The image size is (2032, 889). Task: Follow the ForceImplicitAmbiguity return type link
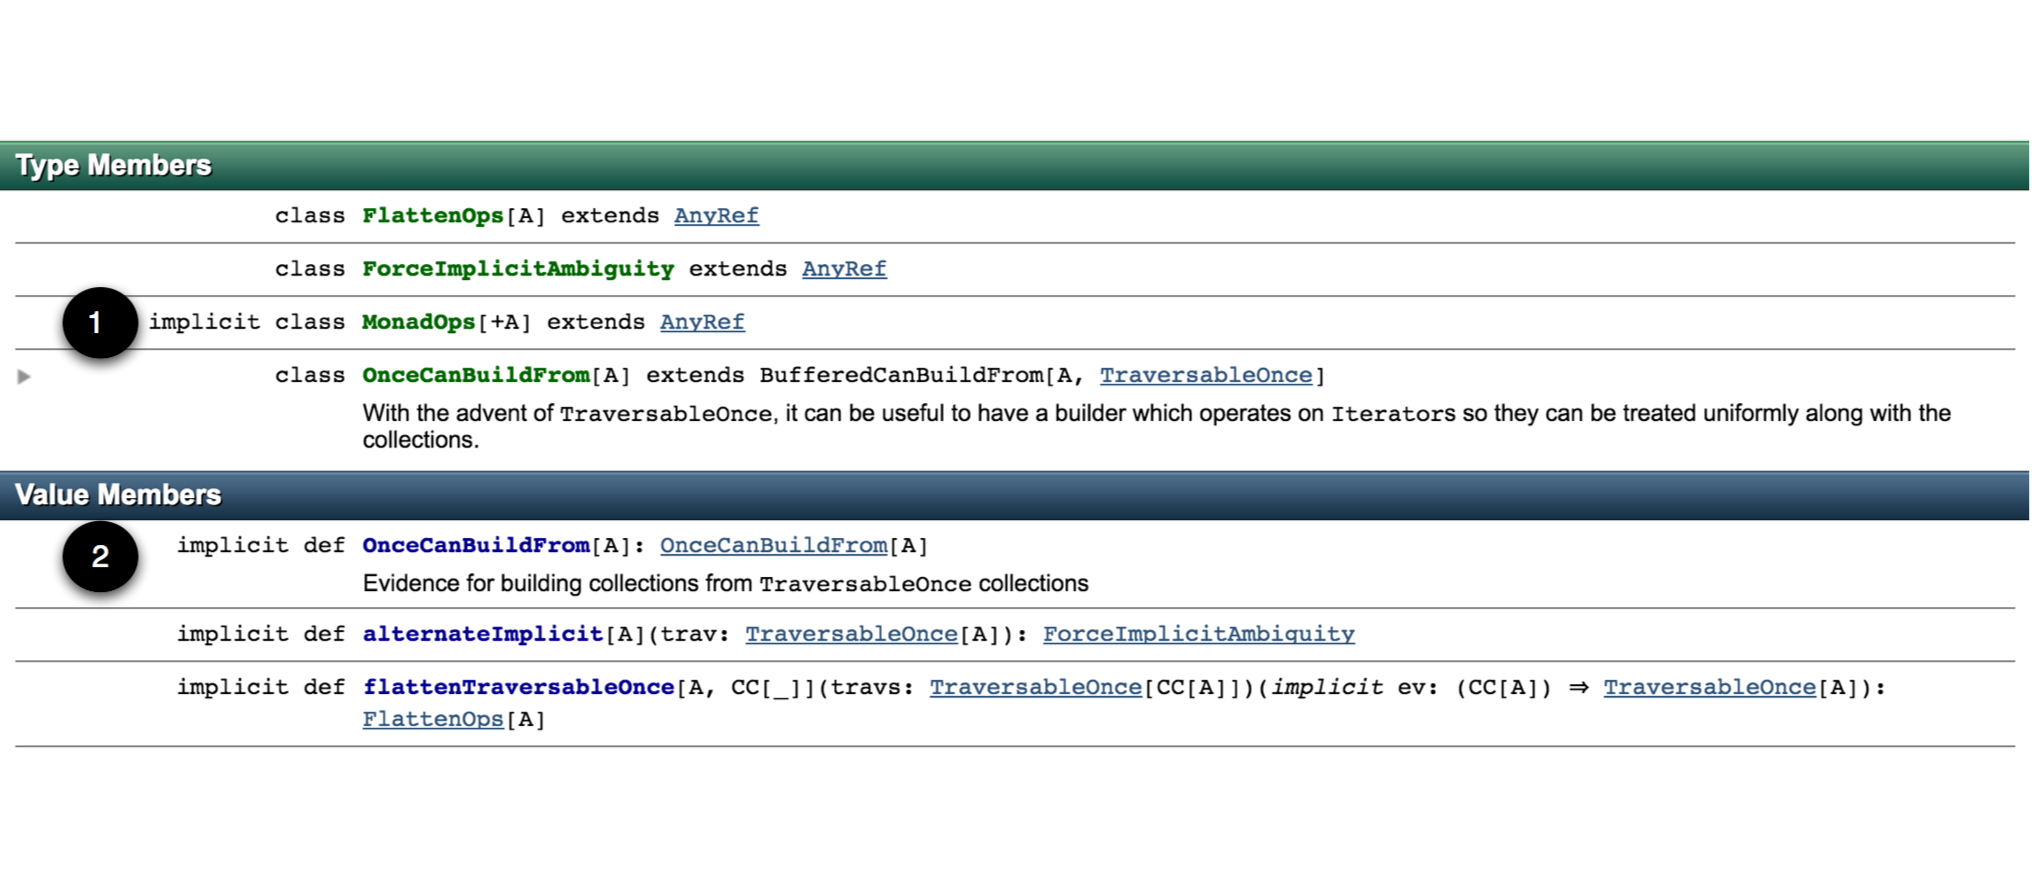click(1198, 634)
